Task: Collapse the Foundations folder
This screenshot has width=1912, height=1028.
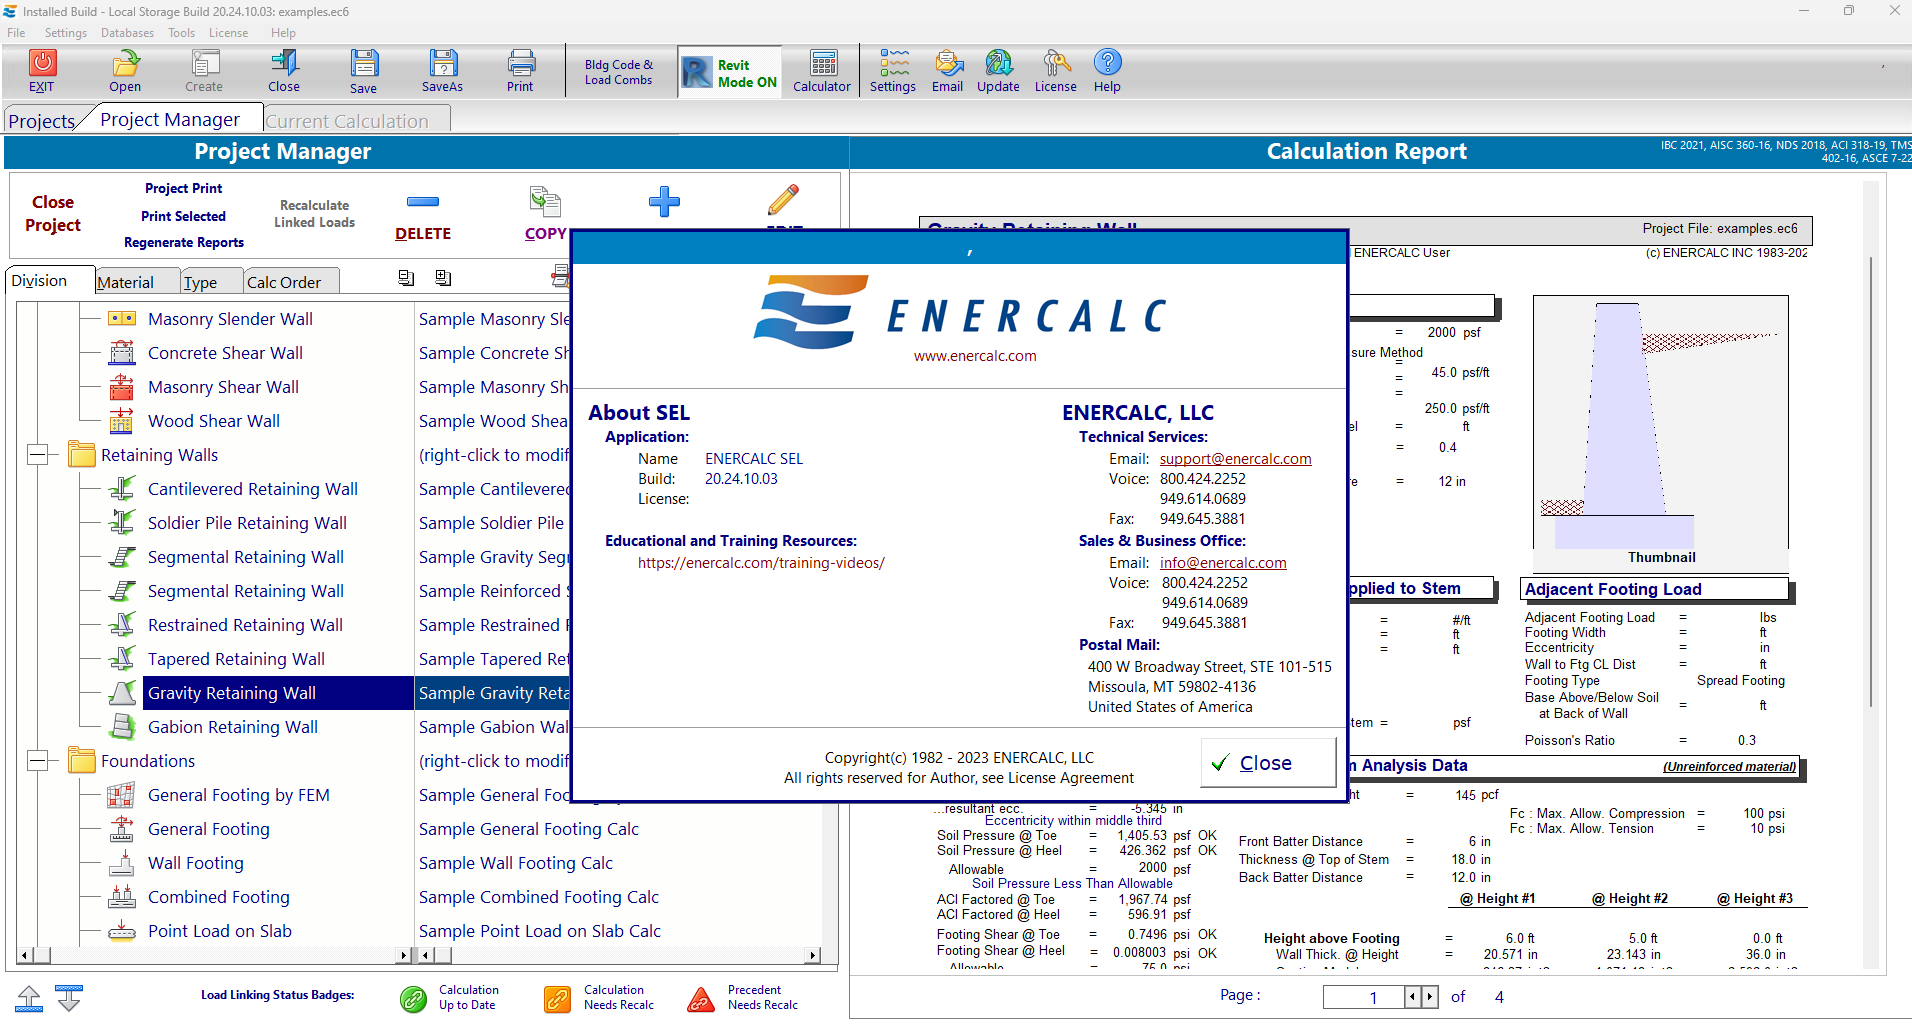Action: click(37, 761)
